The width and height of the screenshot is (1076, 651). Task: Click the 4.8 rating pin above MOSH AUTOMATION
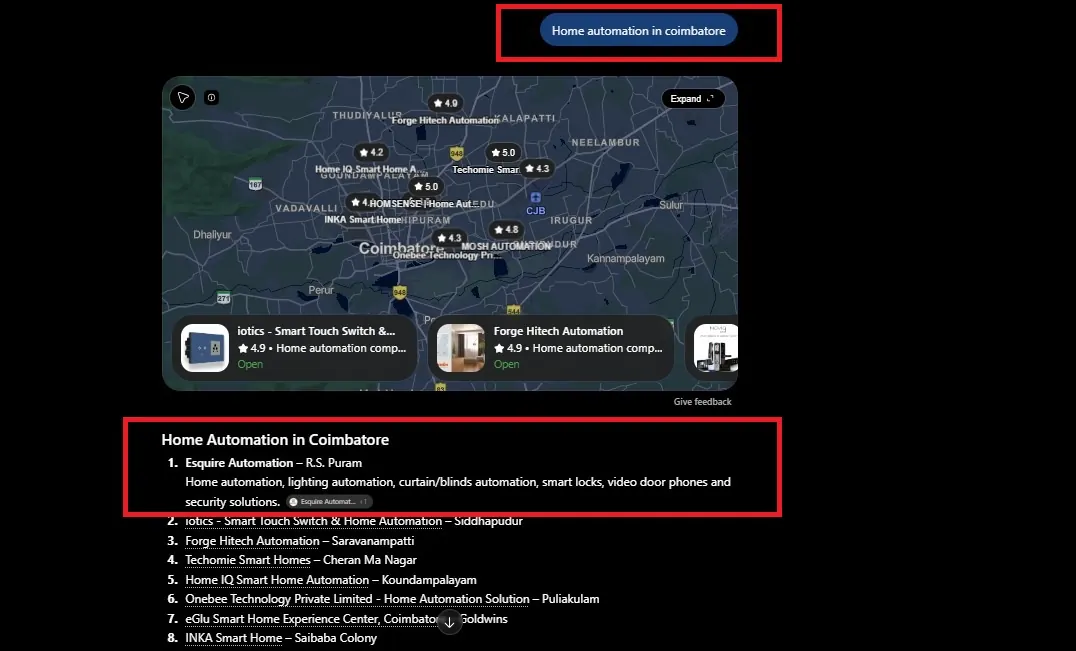pyautogui.click(x=506, y=230)
